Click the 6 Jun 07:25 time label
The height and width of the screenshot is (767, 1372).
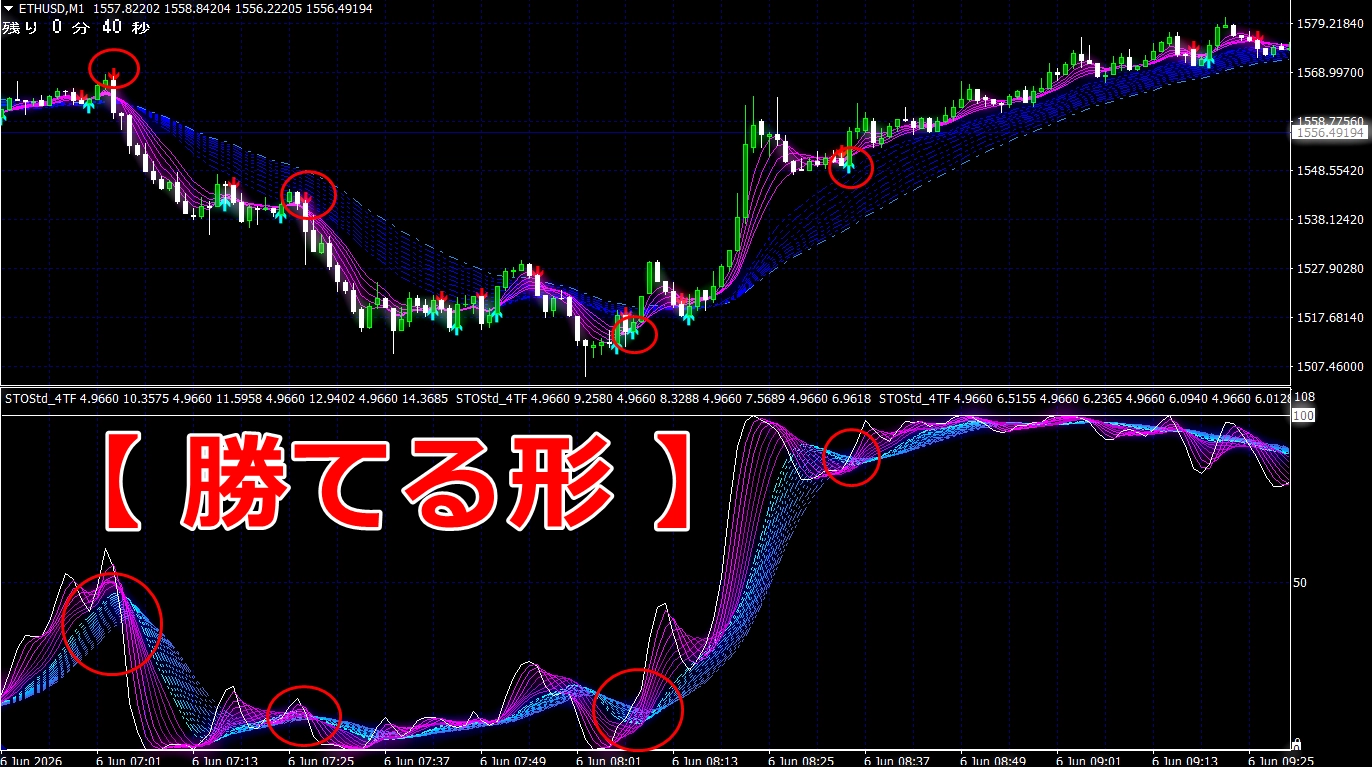(322, 760)
